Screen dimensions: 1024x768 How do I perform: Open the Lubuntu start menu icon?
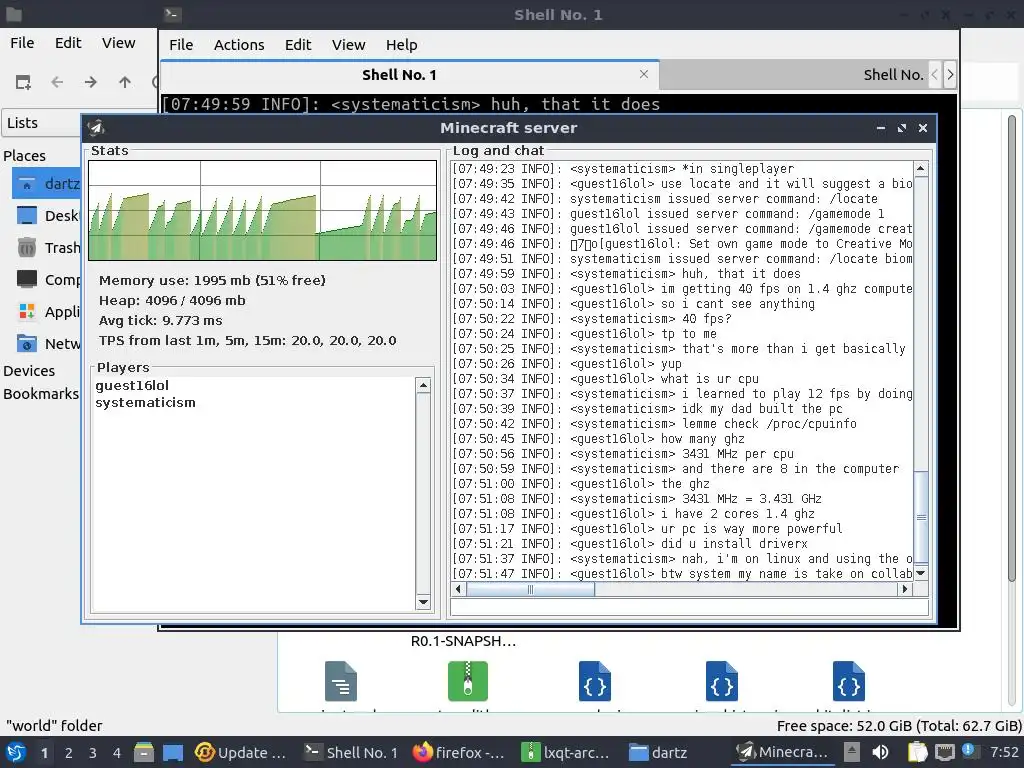click(x=16, y=752)
